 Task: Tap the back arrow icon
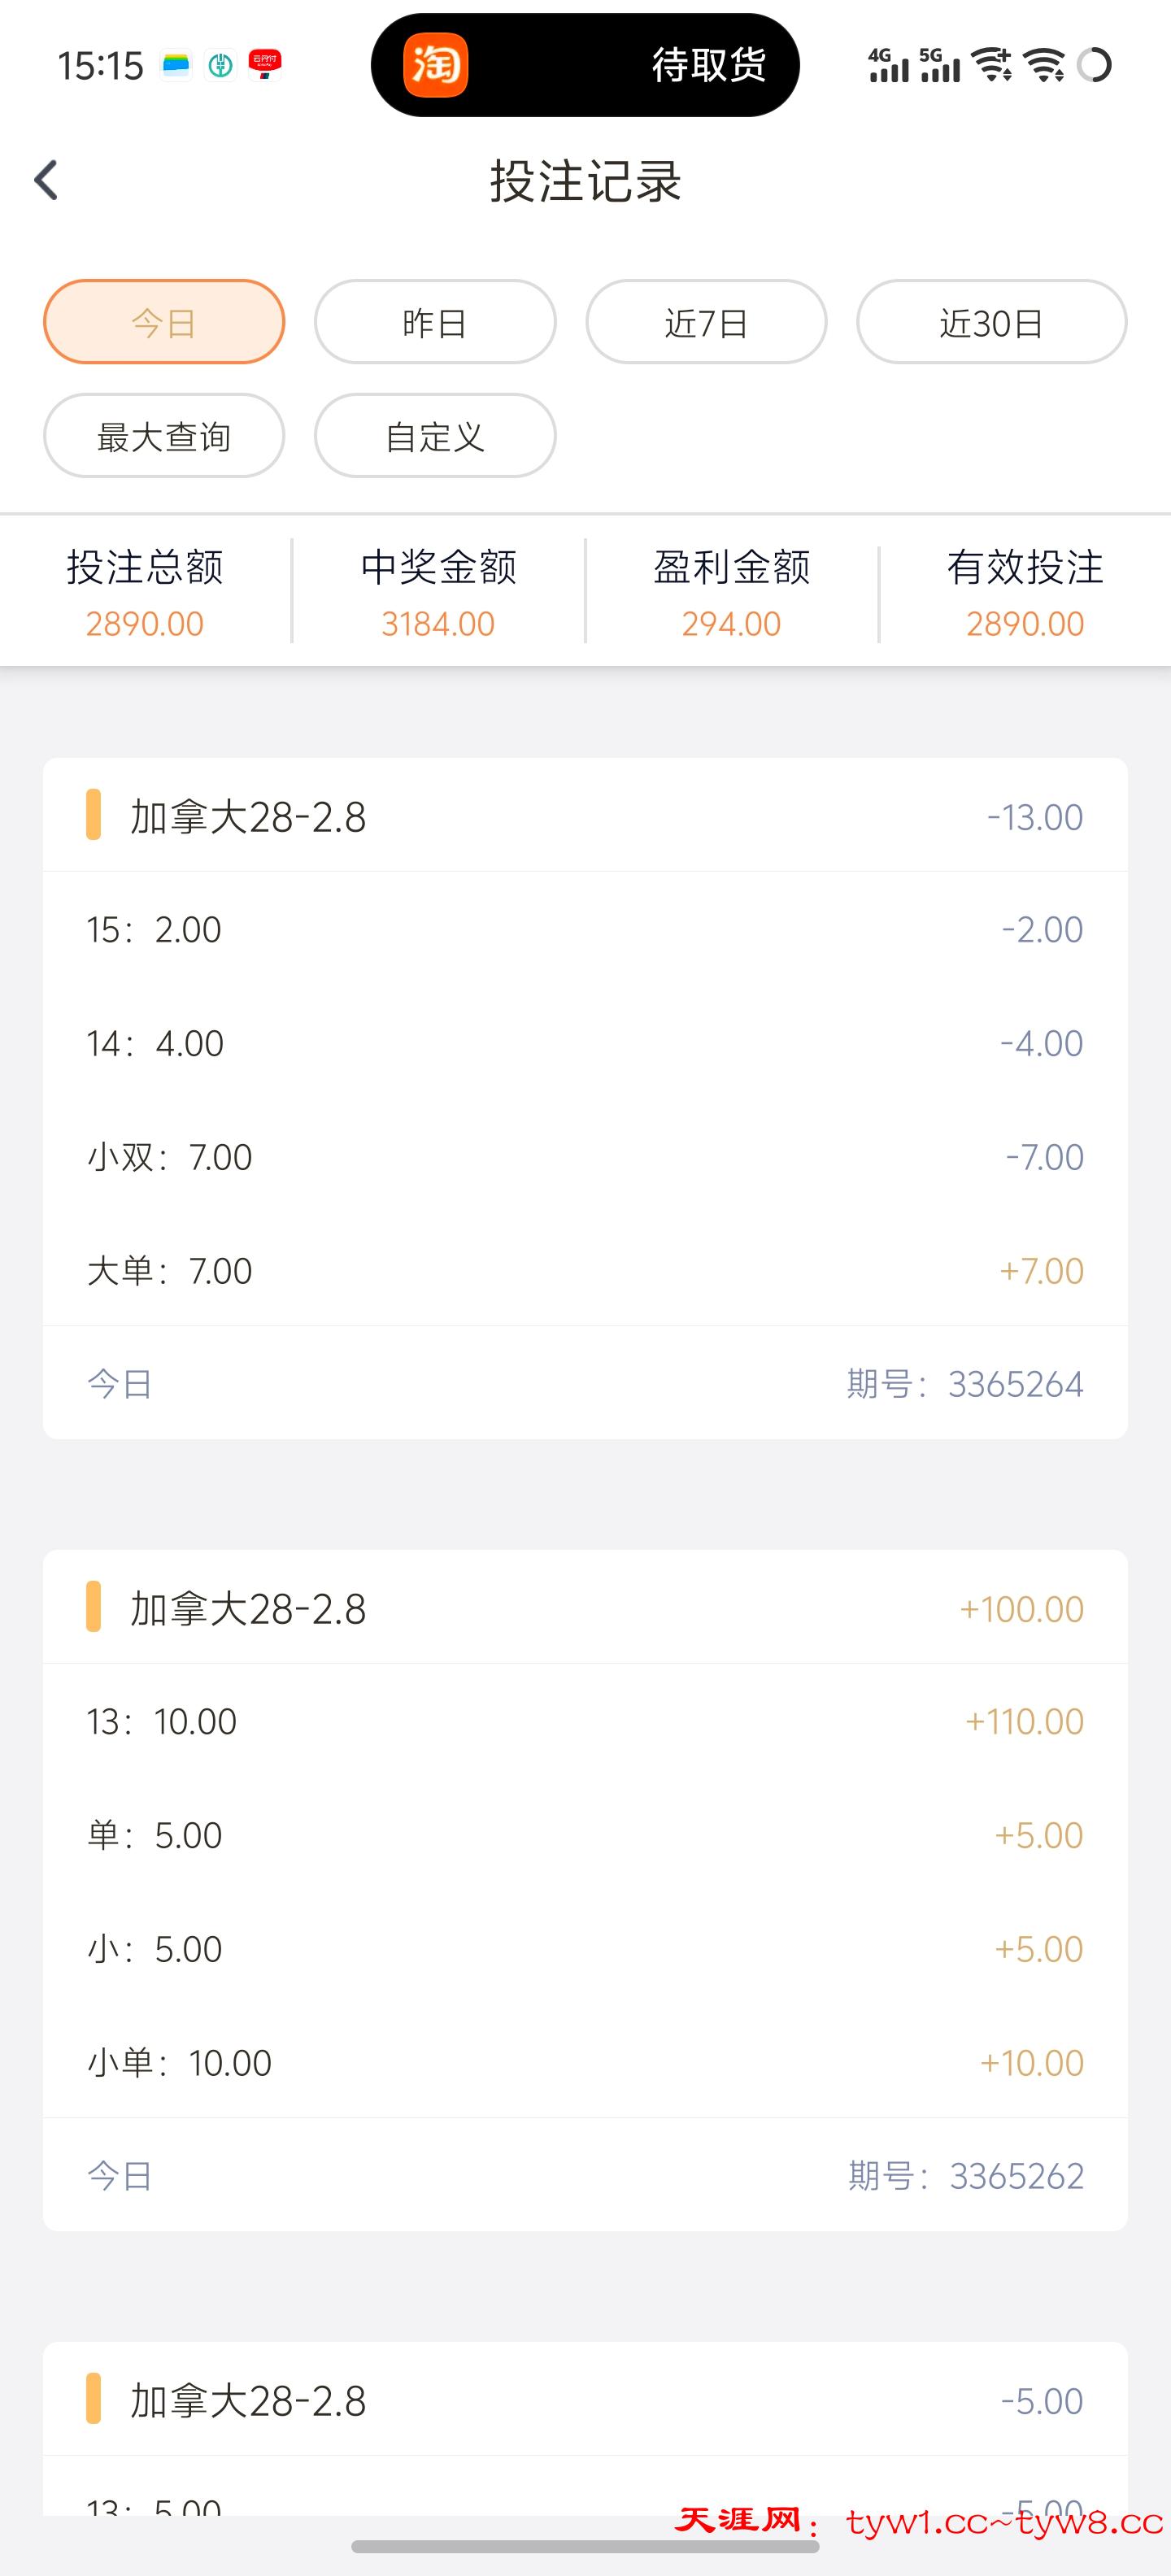[x=46, y=181]
